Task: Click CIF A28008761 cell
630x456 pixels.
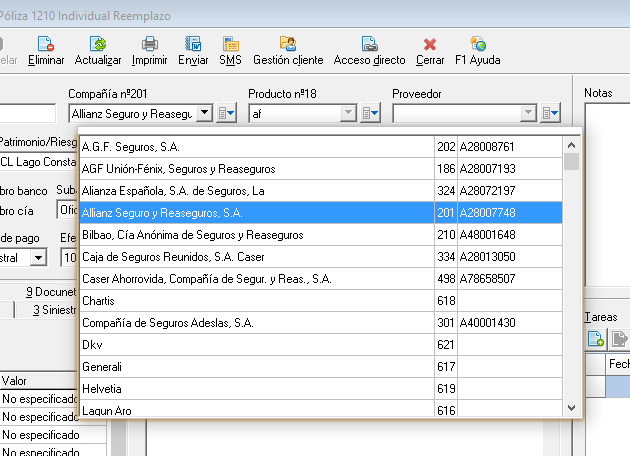Action: 510,147
